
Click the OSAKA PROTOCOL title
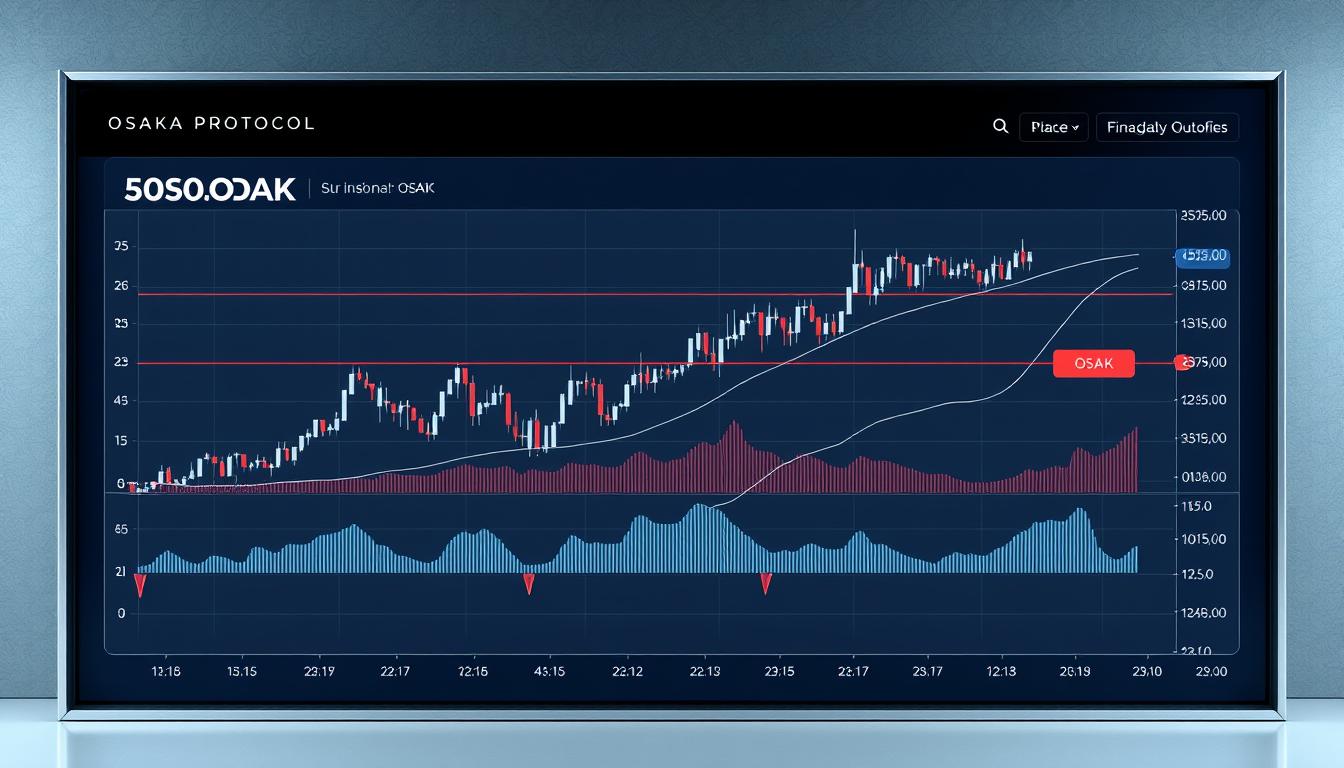coord(211,123)
